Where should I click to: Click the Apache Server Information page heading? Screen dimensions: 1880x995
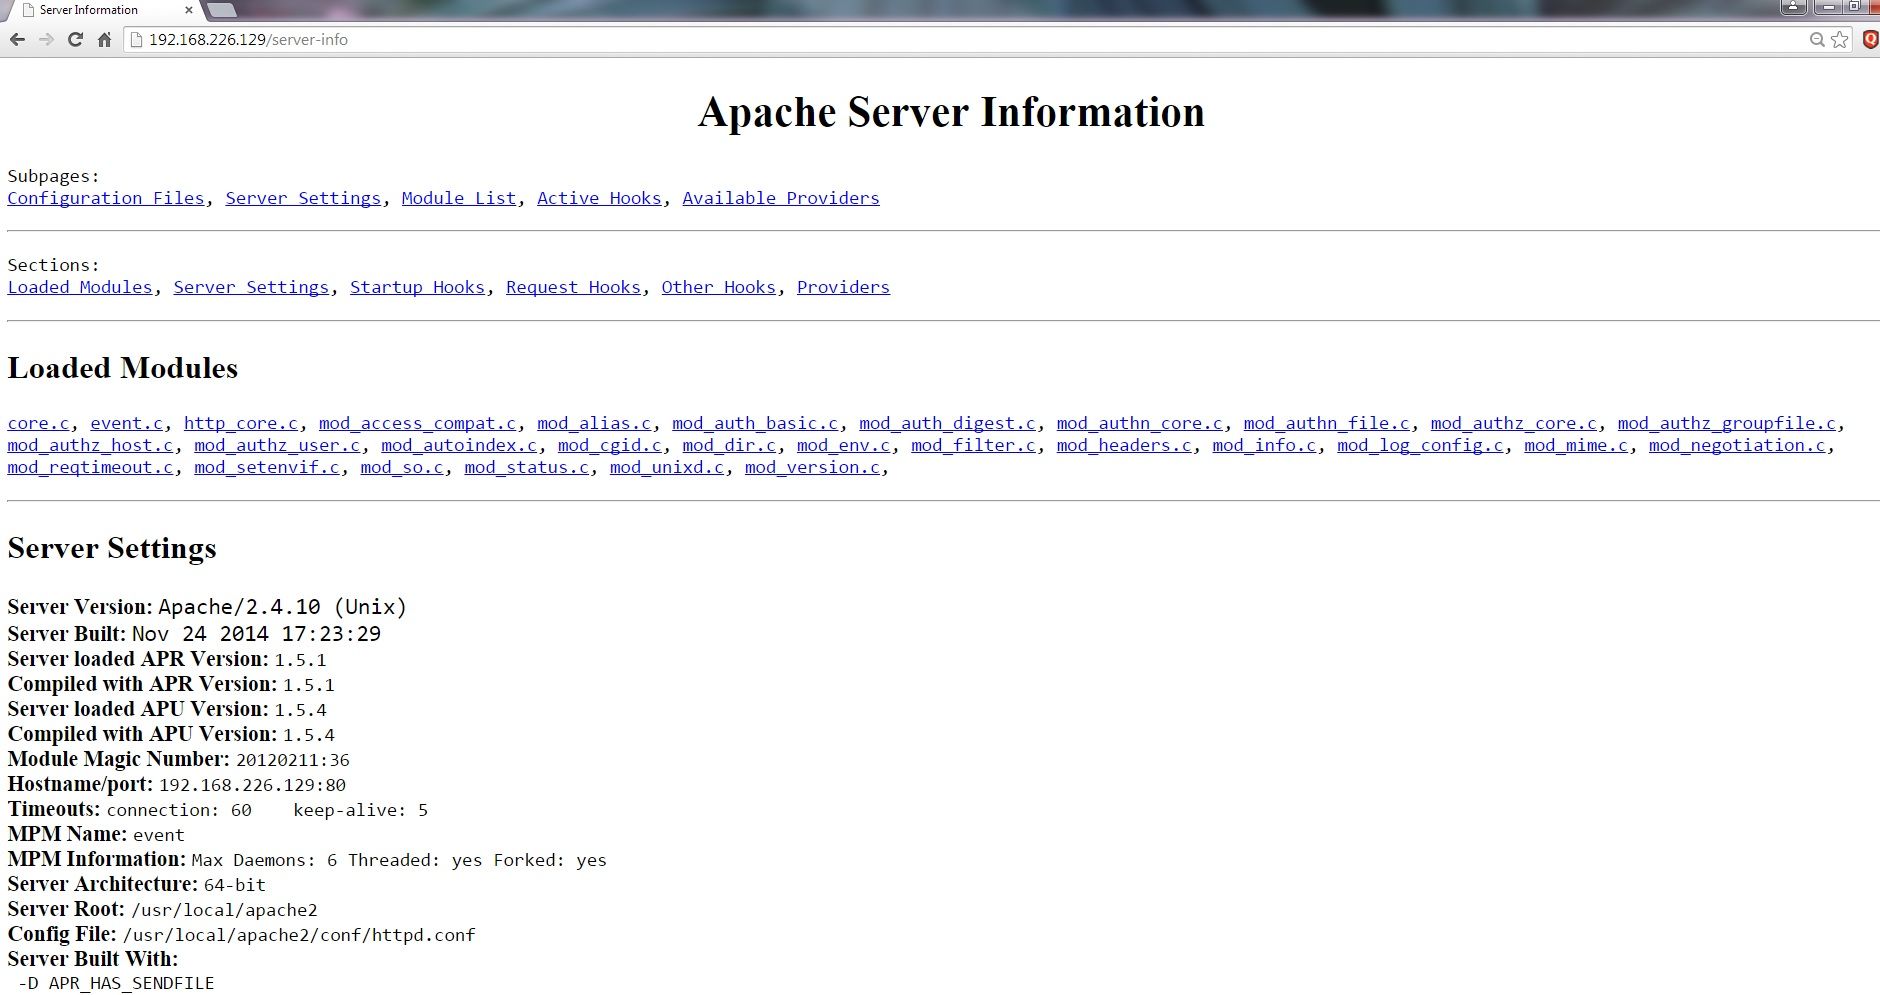pyautogui.click(x=951, y=112)
